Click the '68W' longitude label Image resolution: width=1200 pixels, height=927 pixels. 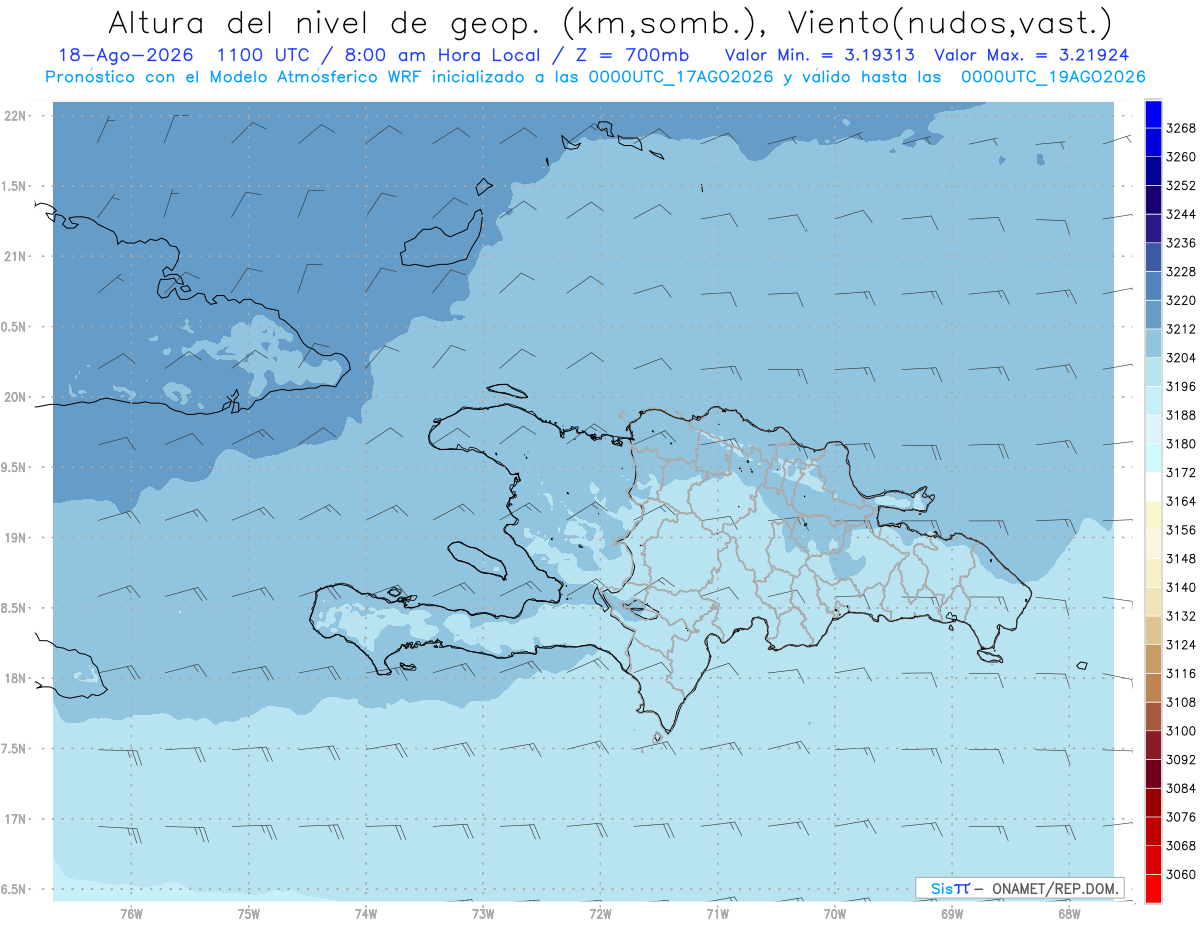pos(1069,914)
